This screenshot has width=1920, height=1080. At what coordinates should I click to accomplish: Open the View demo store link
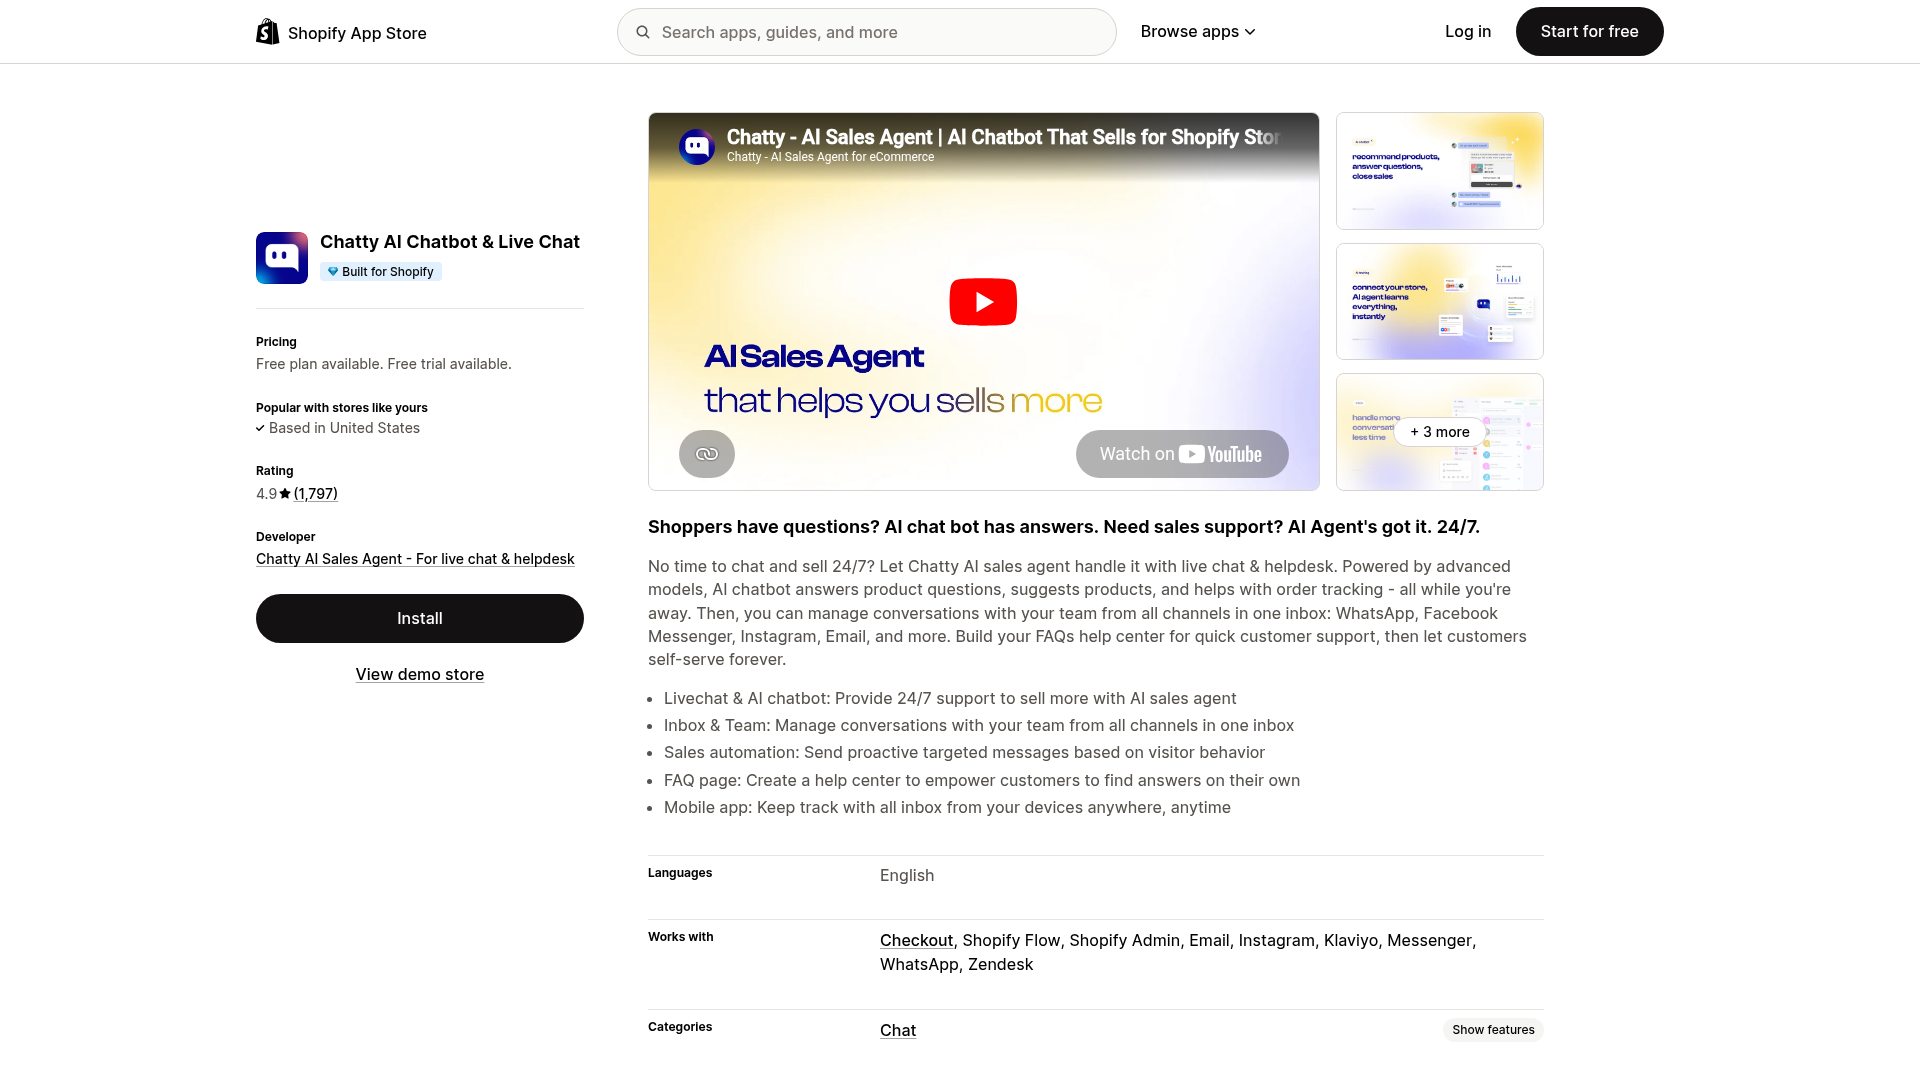[x=420, y=675]
